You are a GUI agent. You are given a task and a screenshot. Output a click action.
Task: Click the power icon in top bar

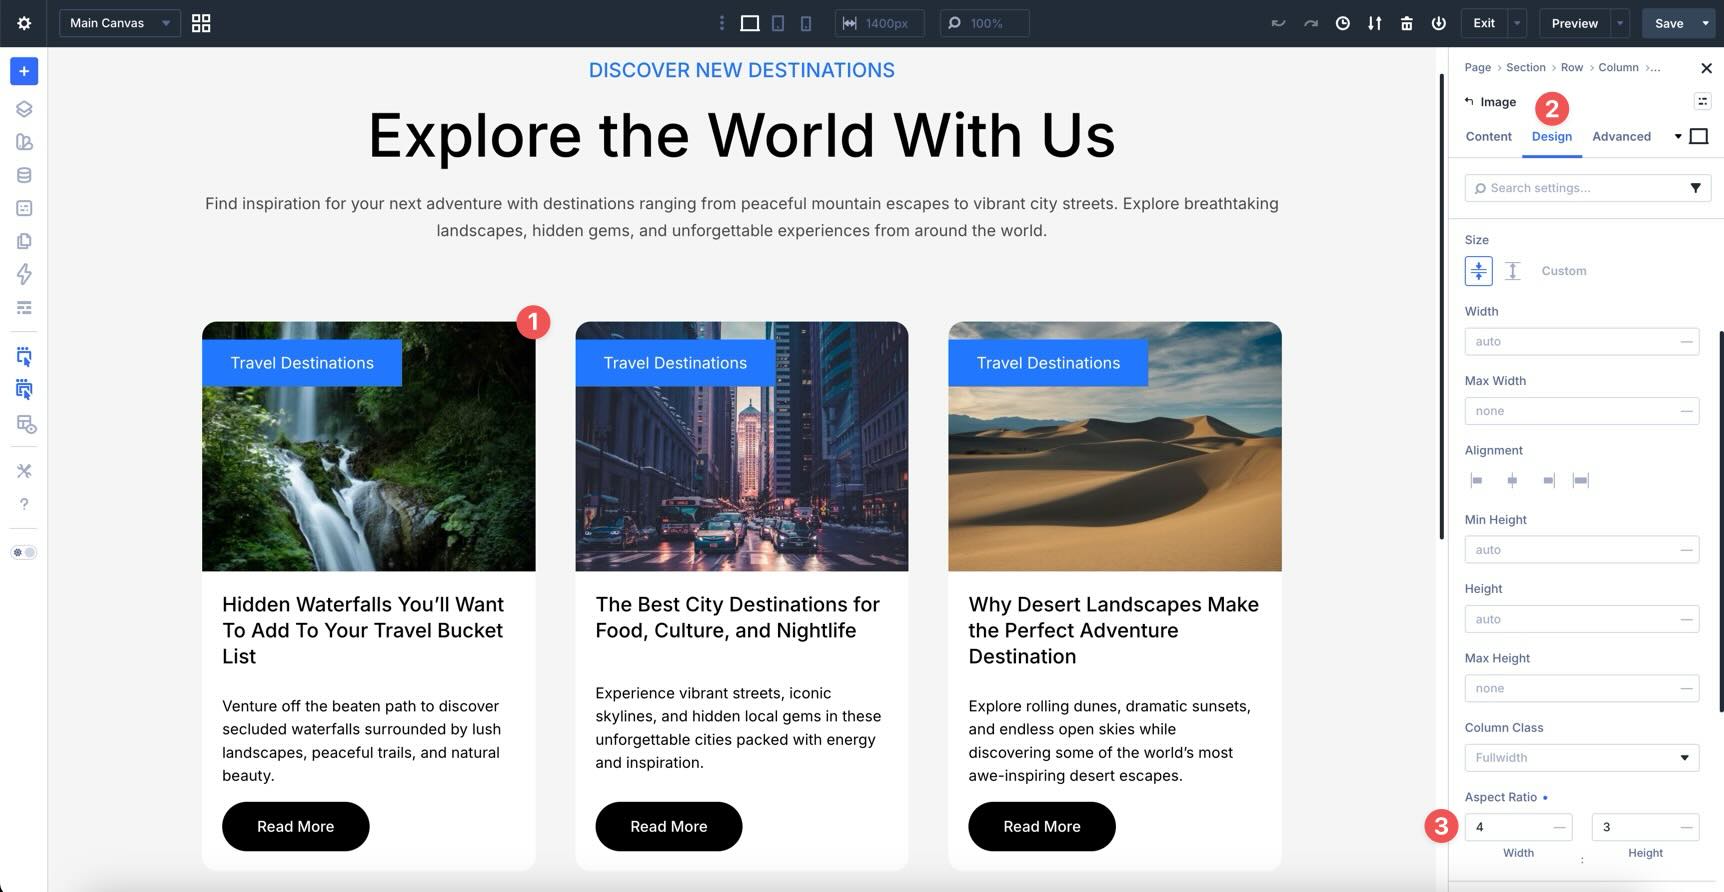pos(1439,23)
